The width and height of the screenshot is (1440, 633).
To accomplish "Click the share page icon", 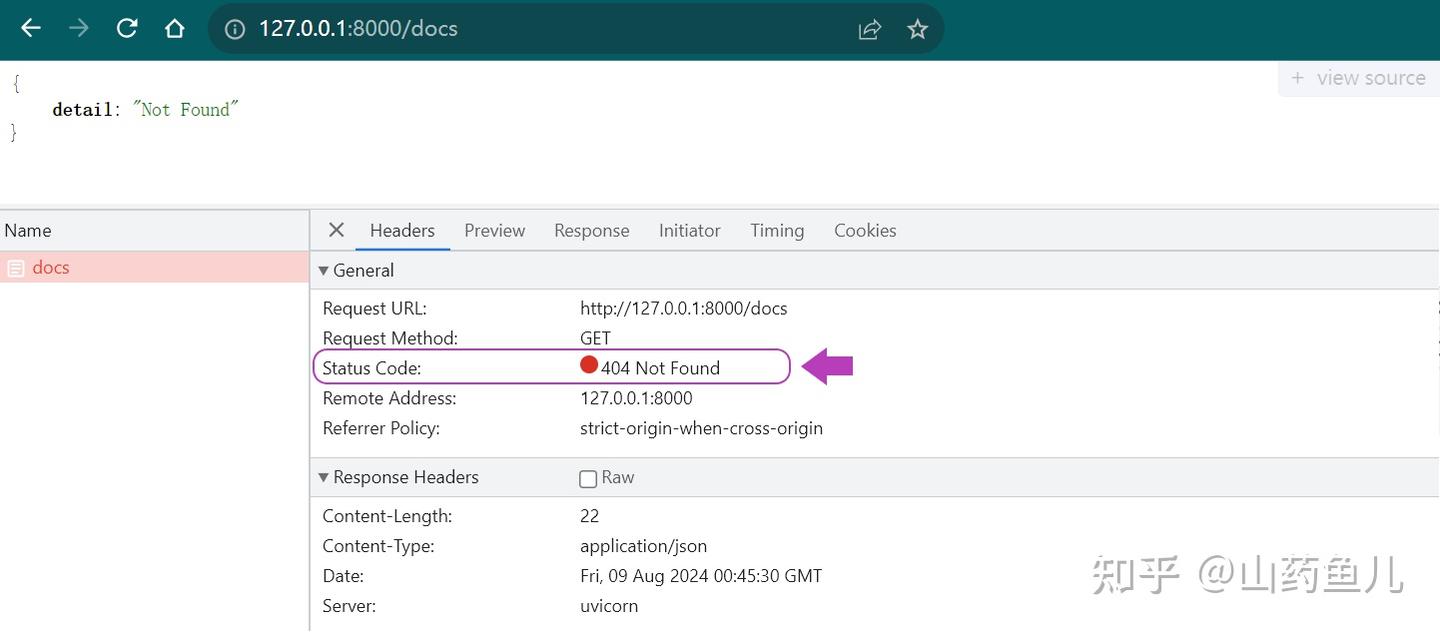I will click(x=869, y=29).
